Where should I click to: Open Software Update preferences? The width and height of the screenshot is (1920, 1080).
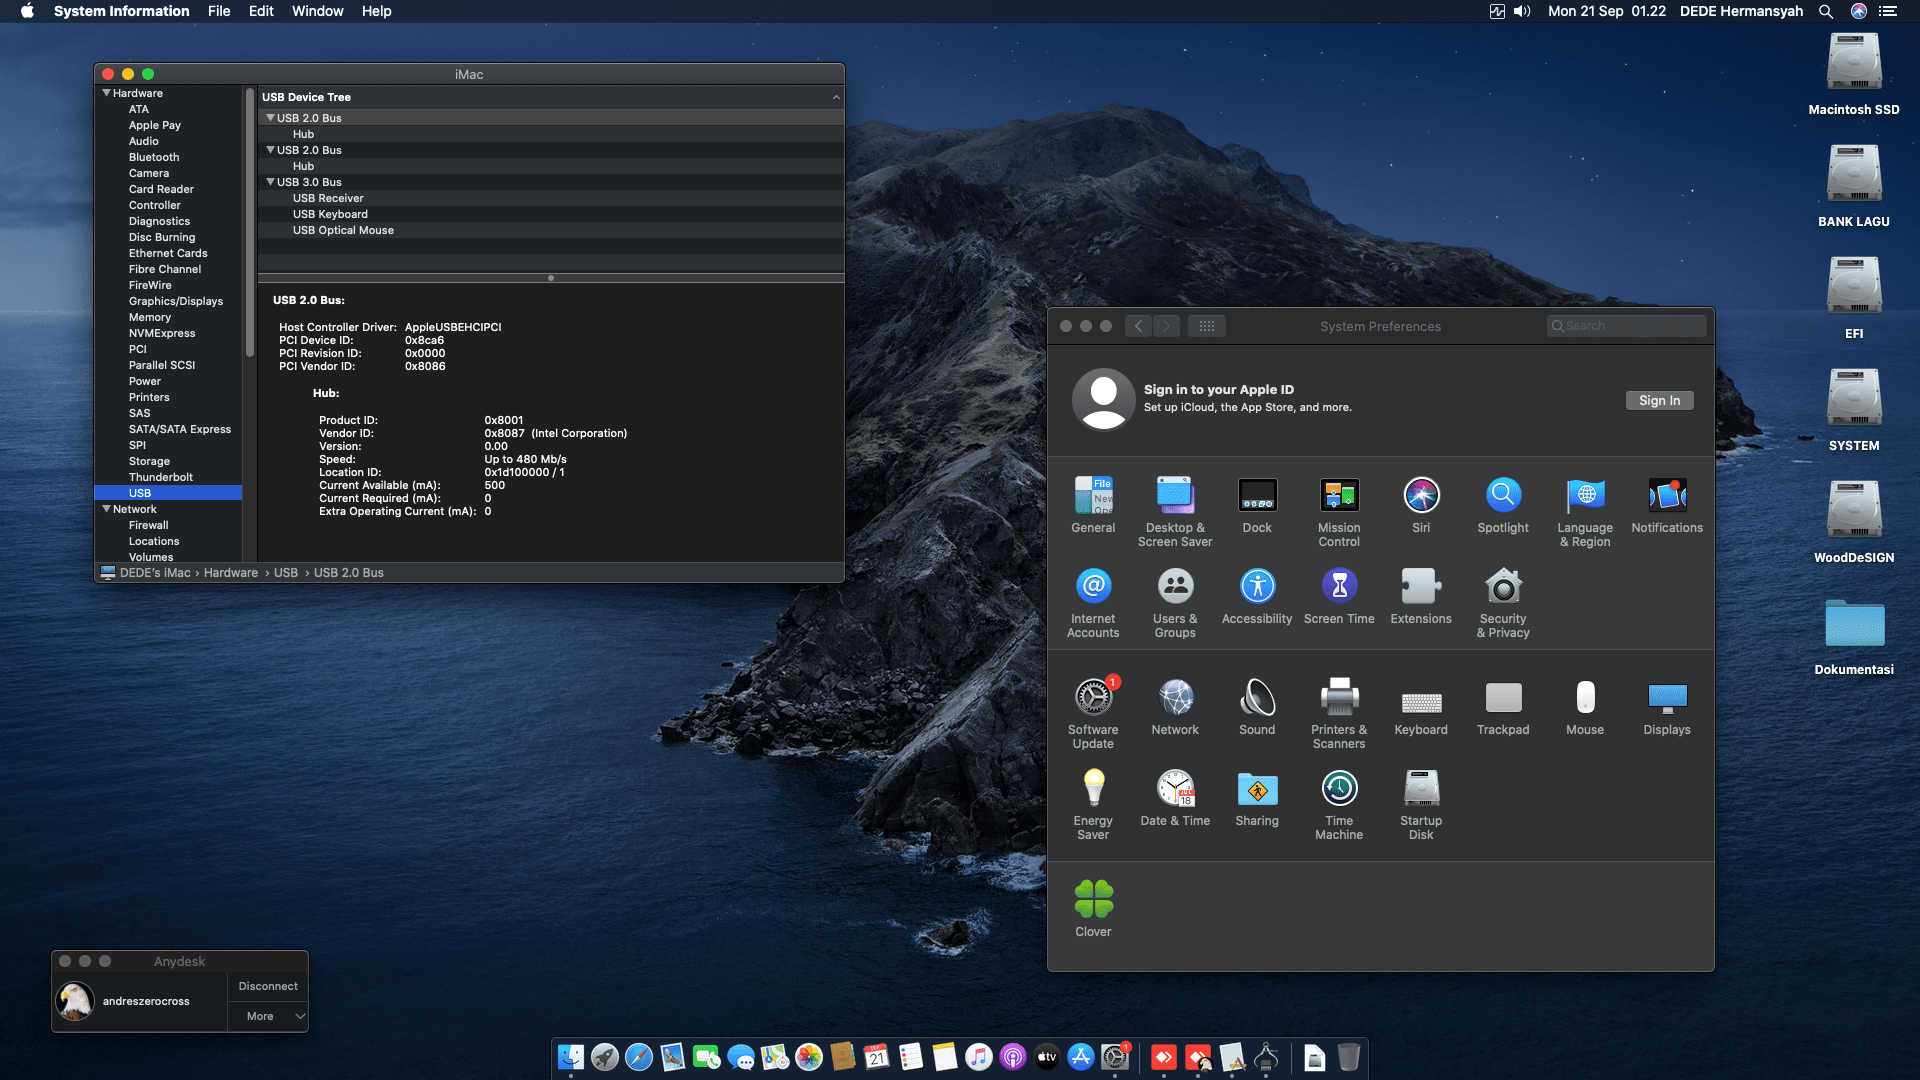coord(1093,699)
